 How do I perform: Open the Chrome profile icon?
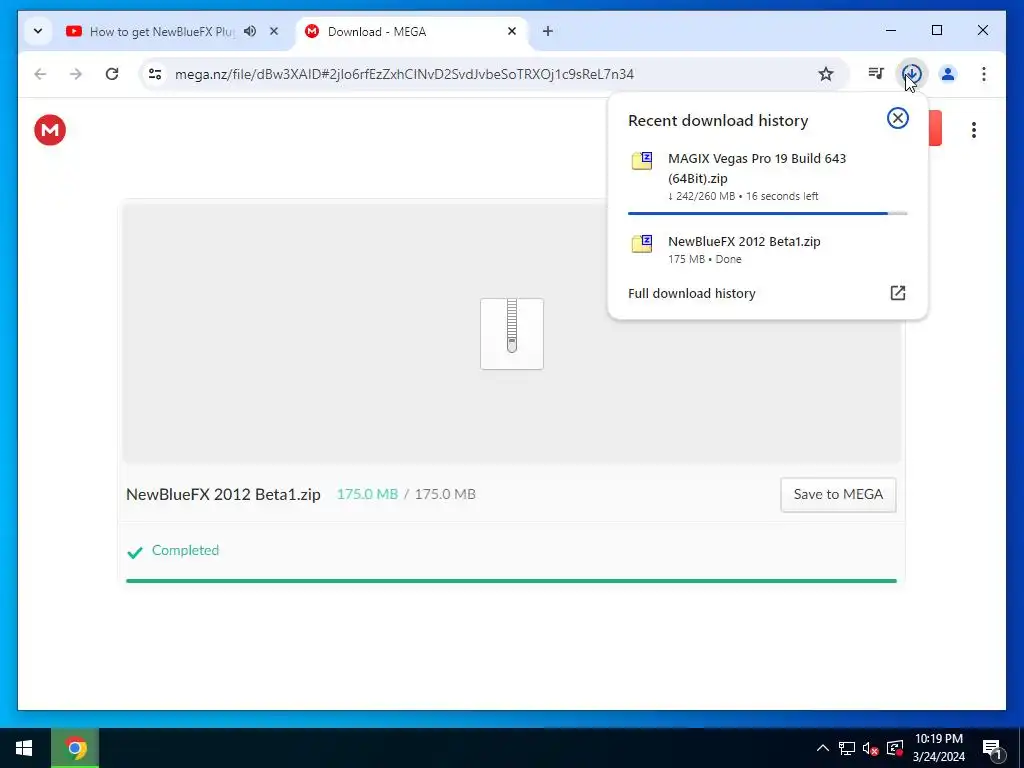[948, 74]
